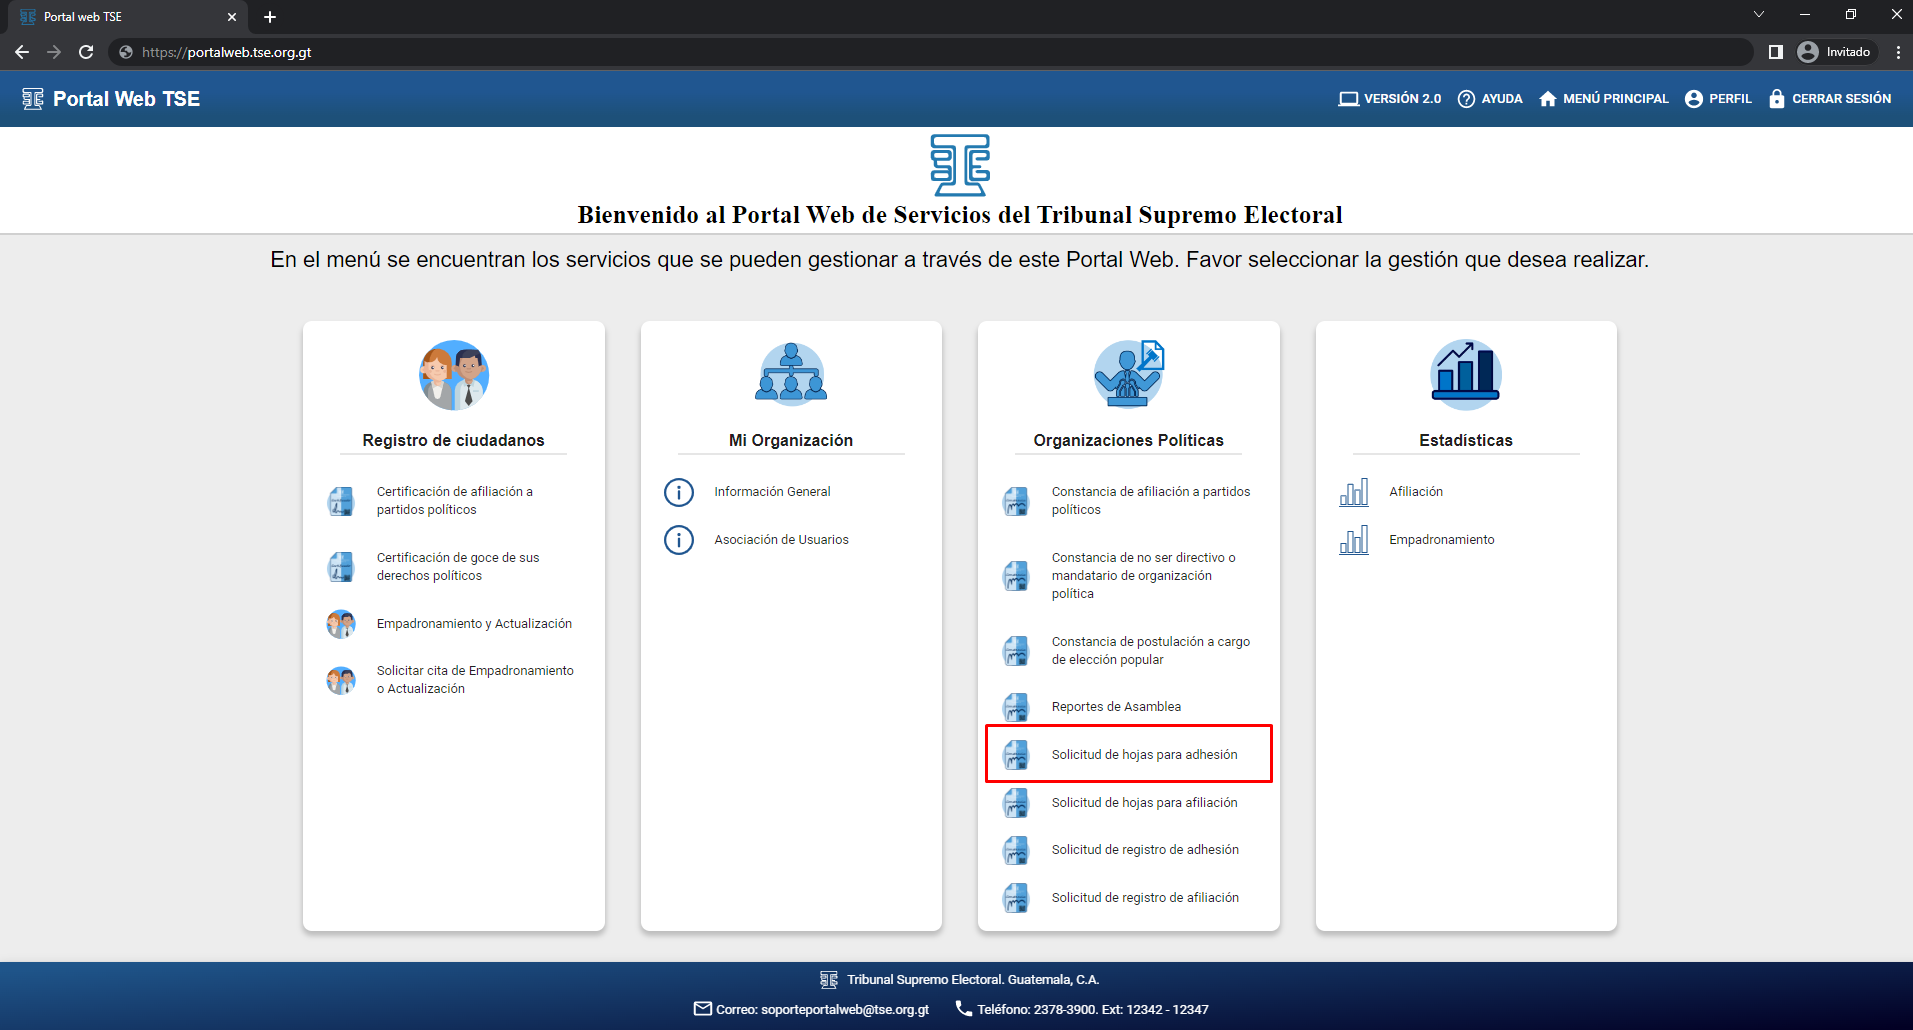Click the Organizaciones Políticas illustration
This screenshot has height=1030, width=1913.
(1129, 374)
